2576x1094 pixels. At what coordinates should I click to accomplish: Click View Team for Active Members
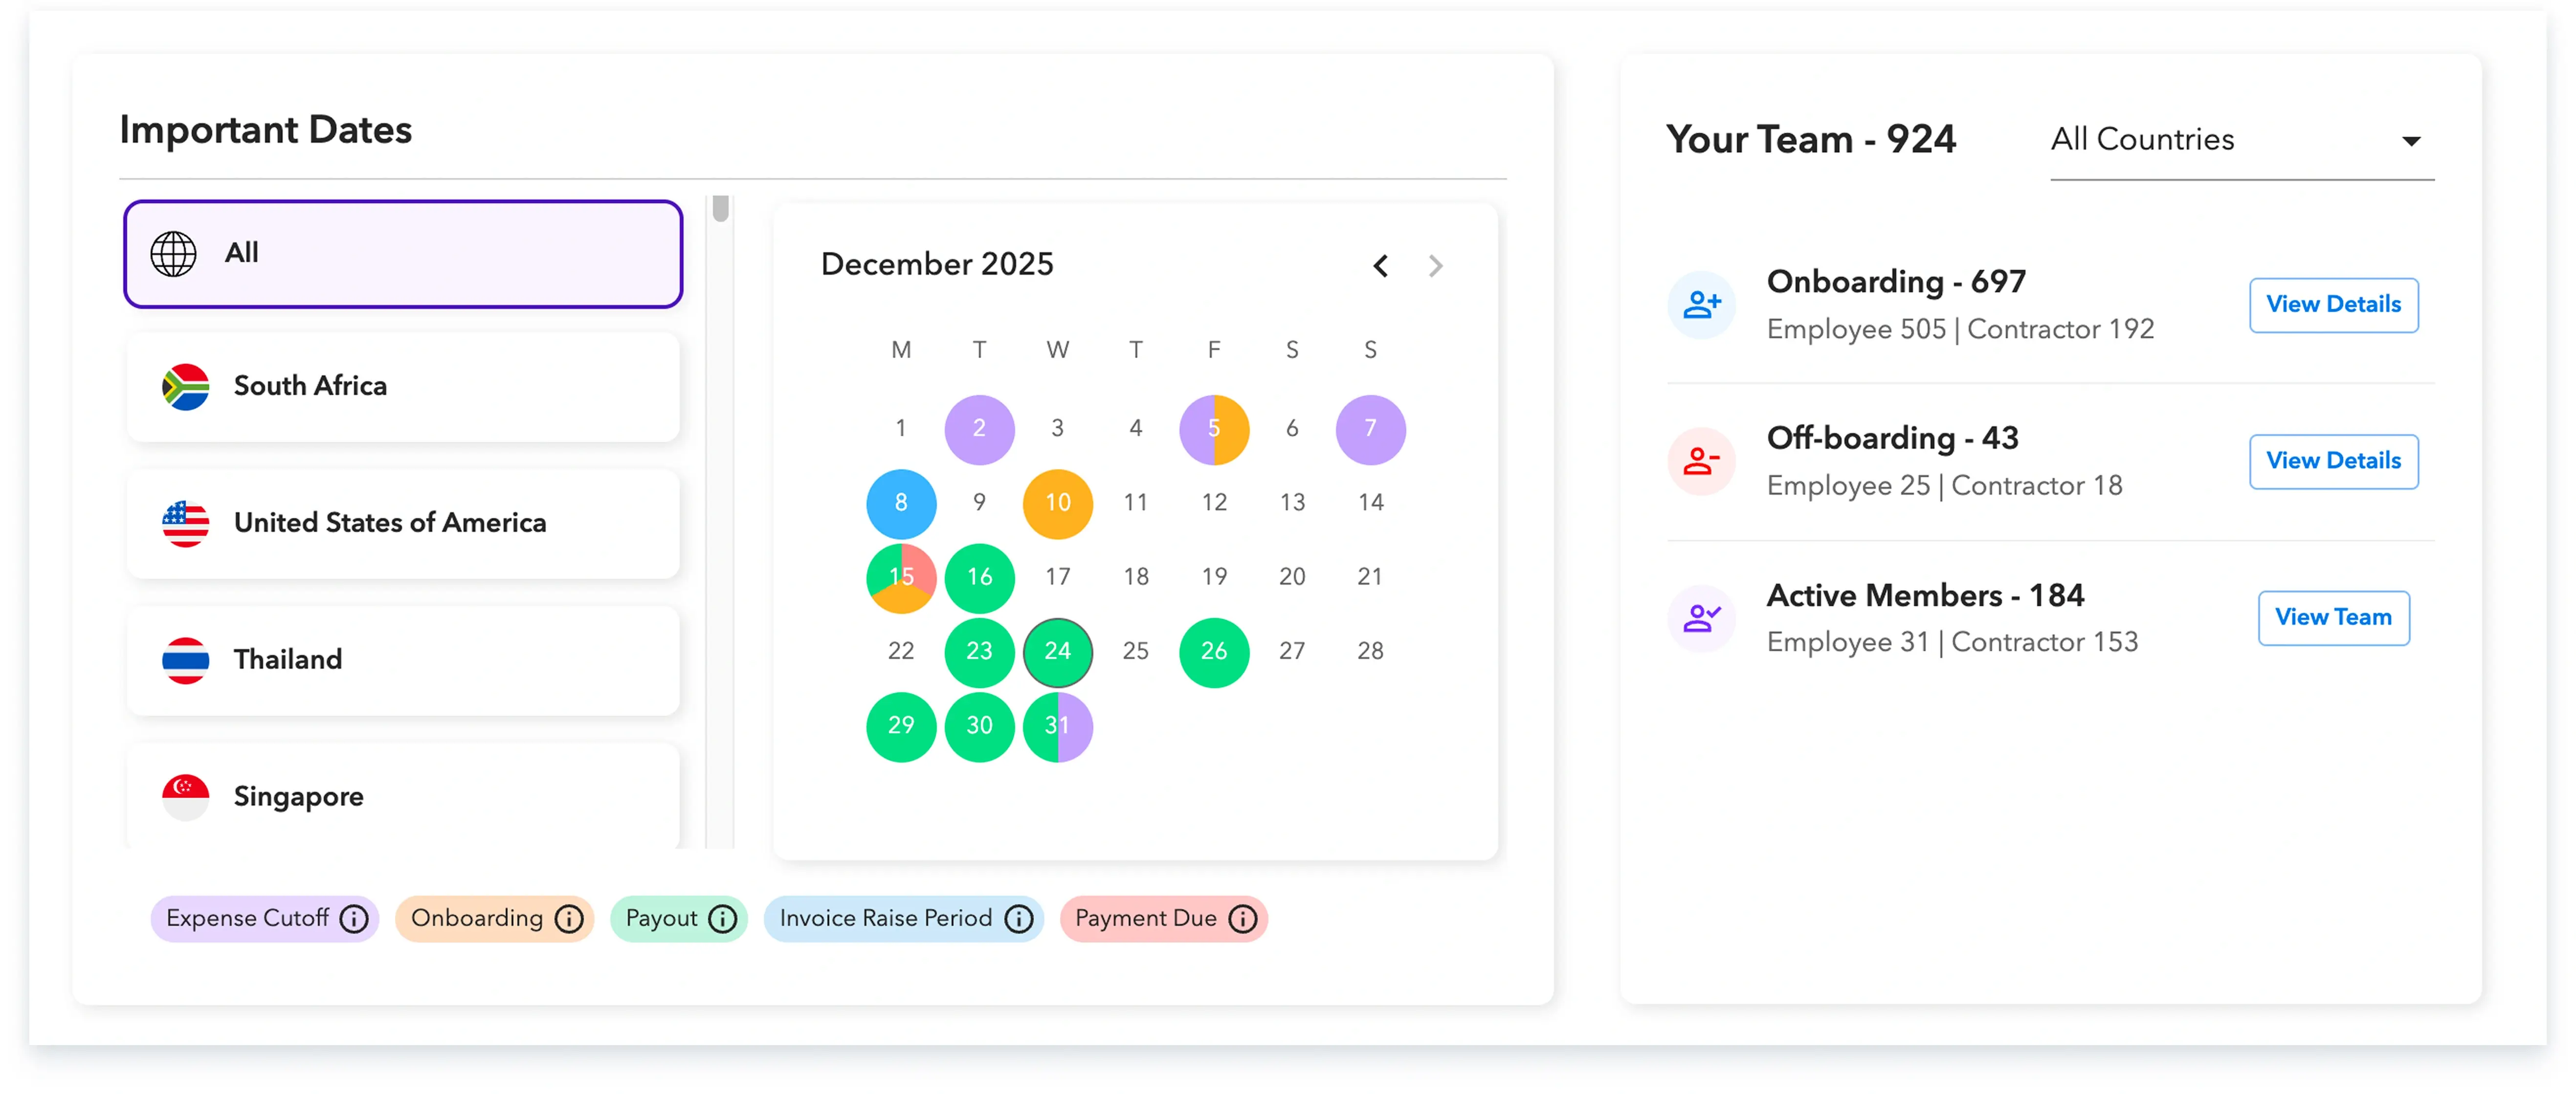click(x=2333, y=618)
